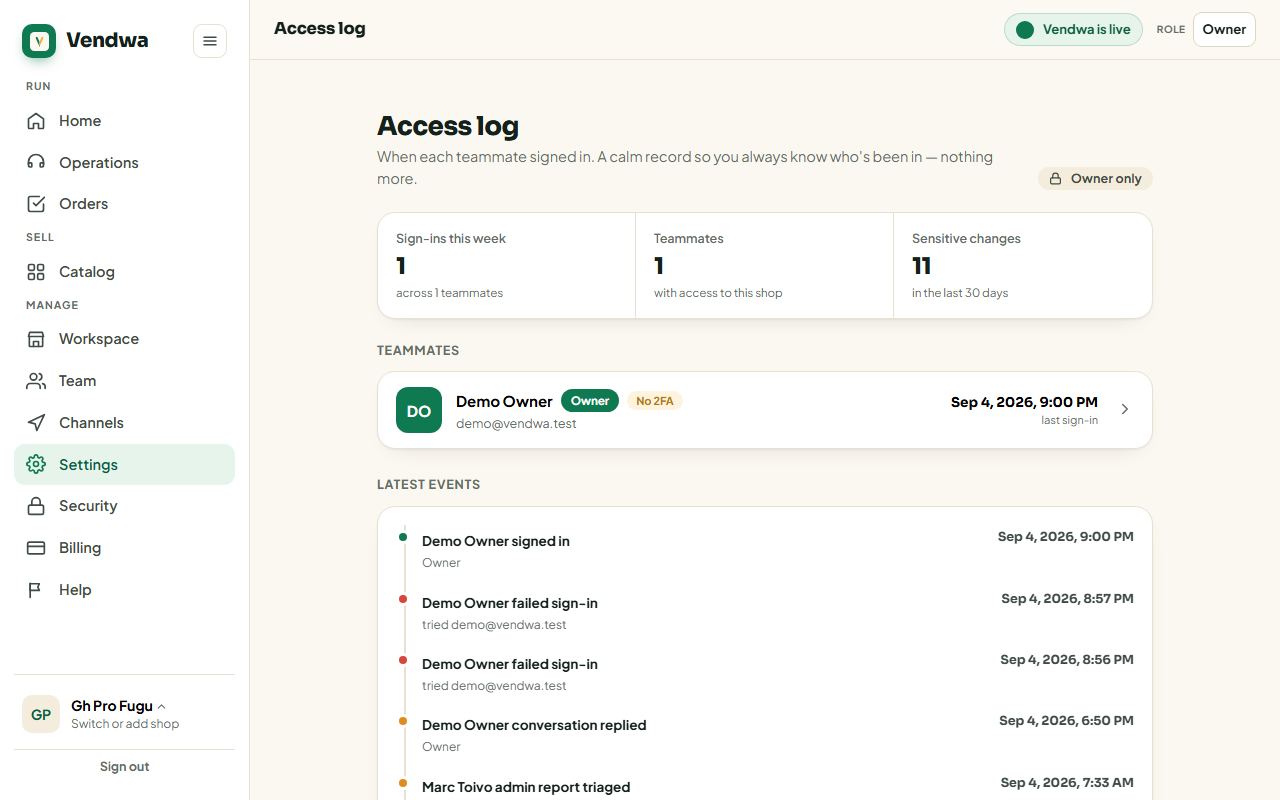
Task: Click the GP shop avatar
Action: 41,714
